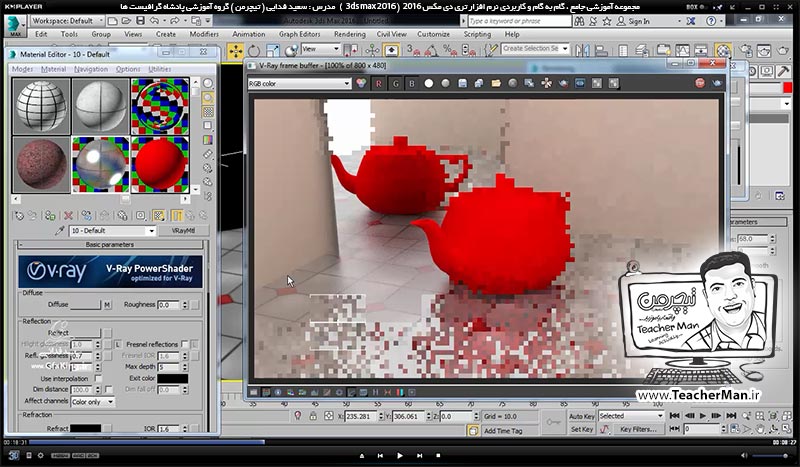800x467 pixels.
Task: Enable Fresnel reflections checkbox
Action: point(185,344)
